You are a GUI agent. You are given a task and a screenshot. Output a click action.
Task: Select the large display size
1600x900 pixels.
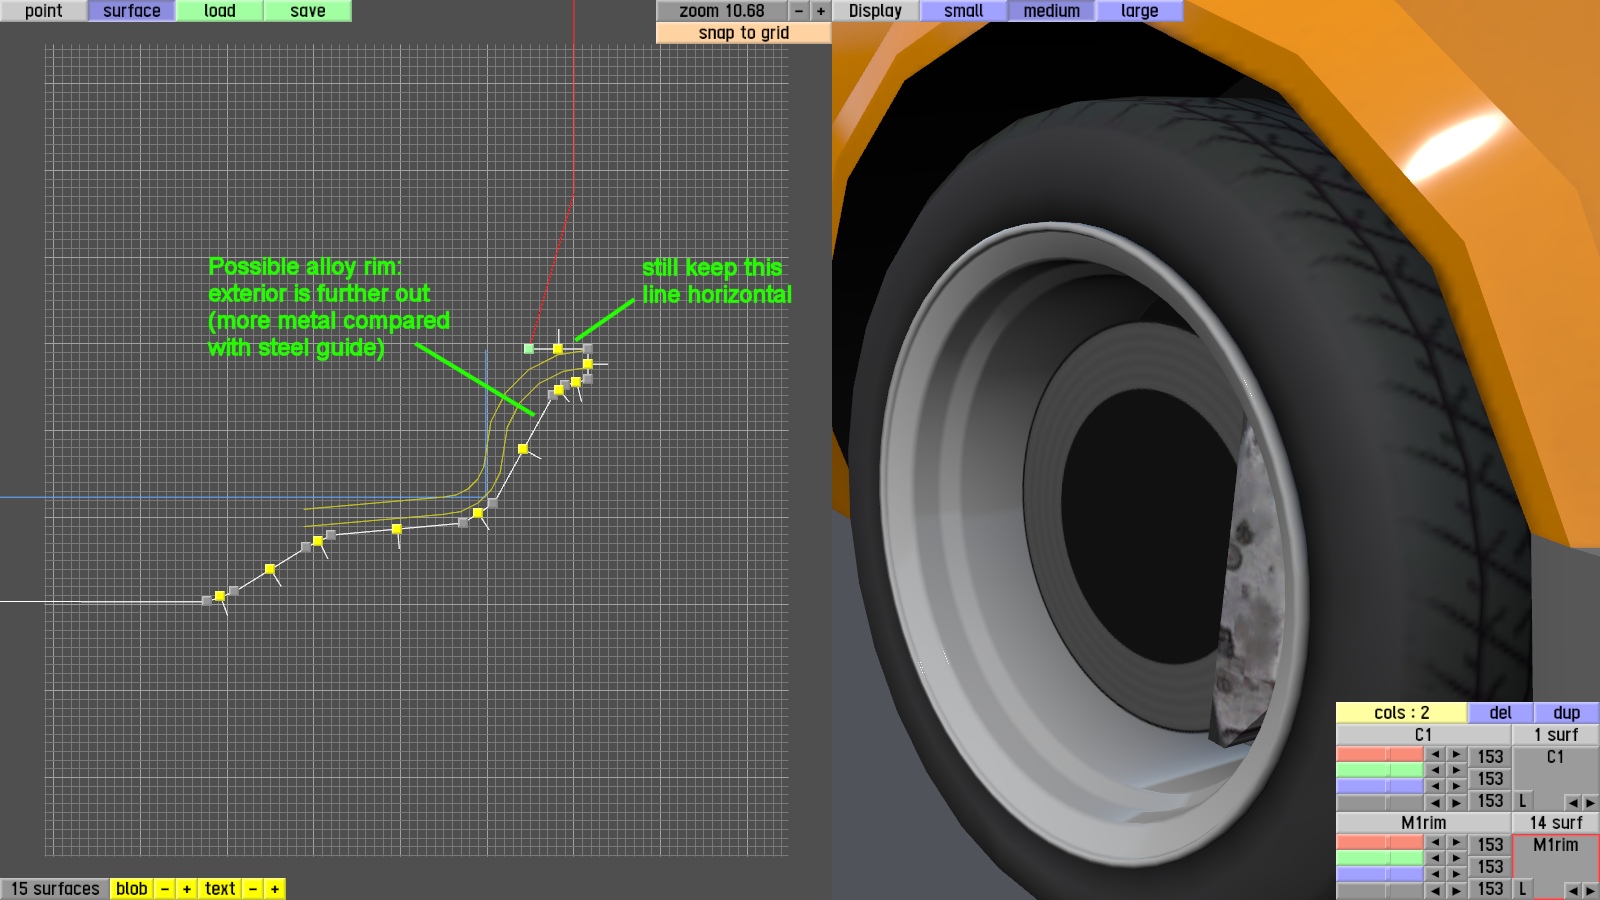(1140, 11)
